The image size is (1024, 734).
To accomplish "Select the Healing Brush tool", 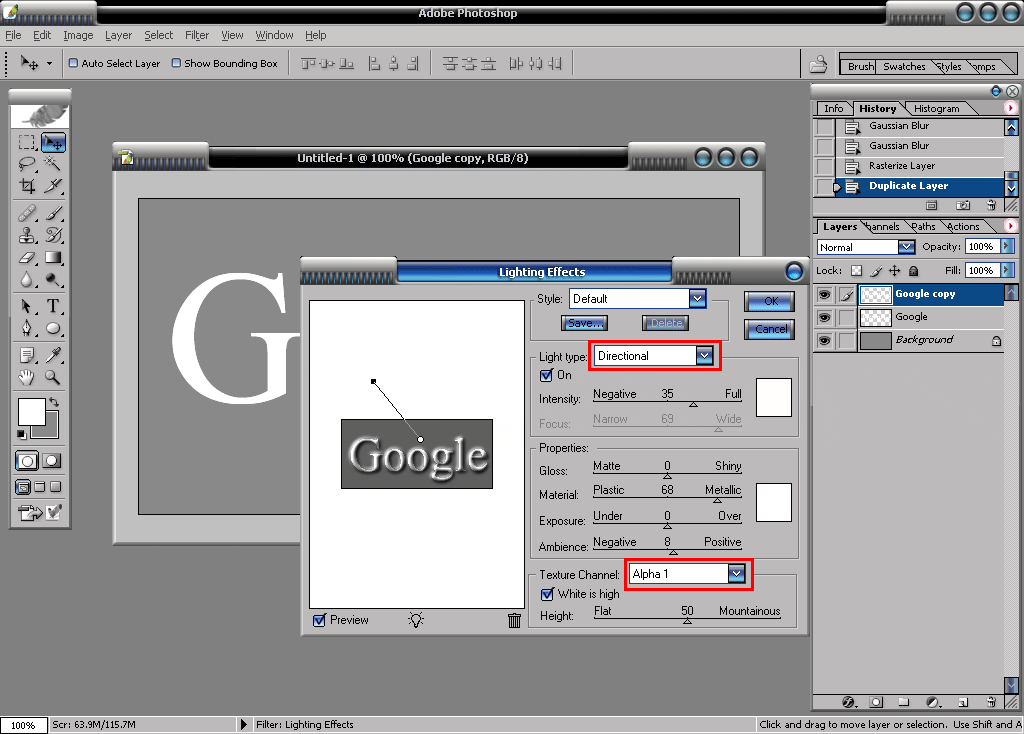I will pos(27,213).
